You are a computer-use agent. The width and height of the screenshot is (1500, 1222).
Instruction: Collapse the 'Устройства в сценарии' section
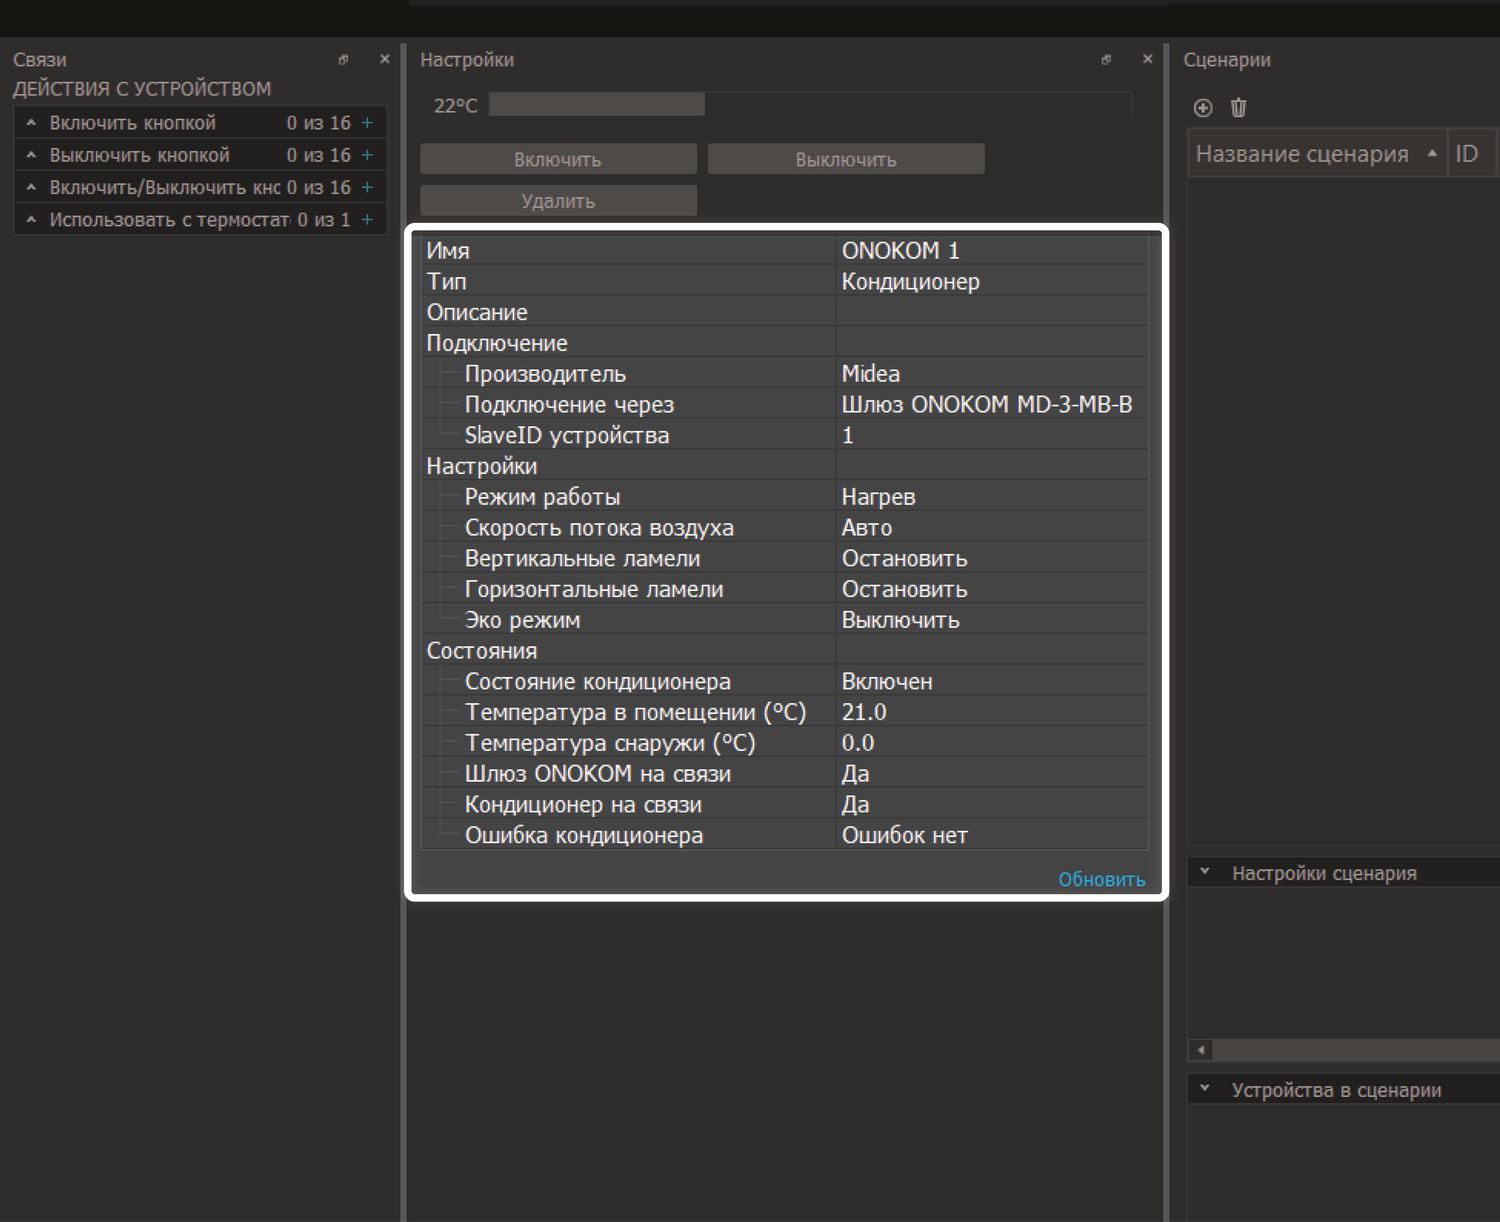tap(1205, 1089)
